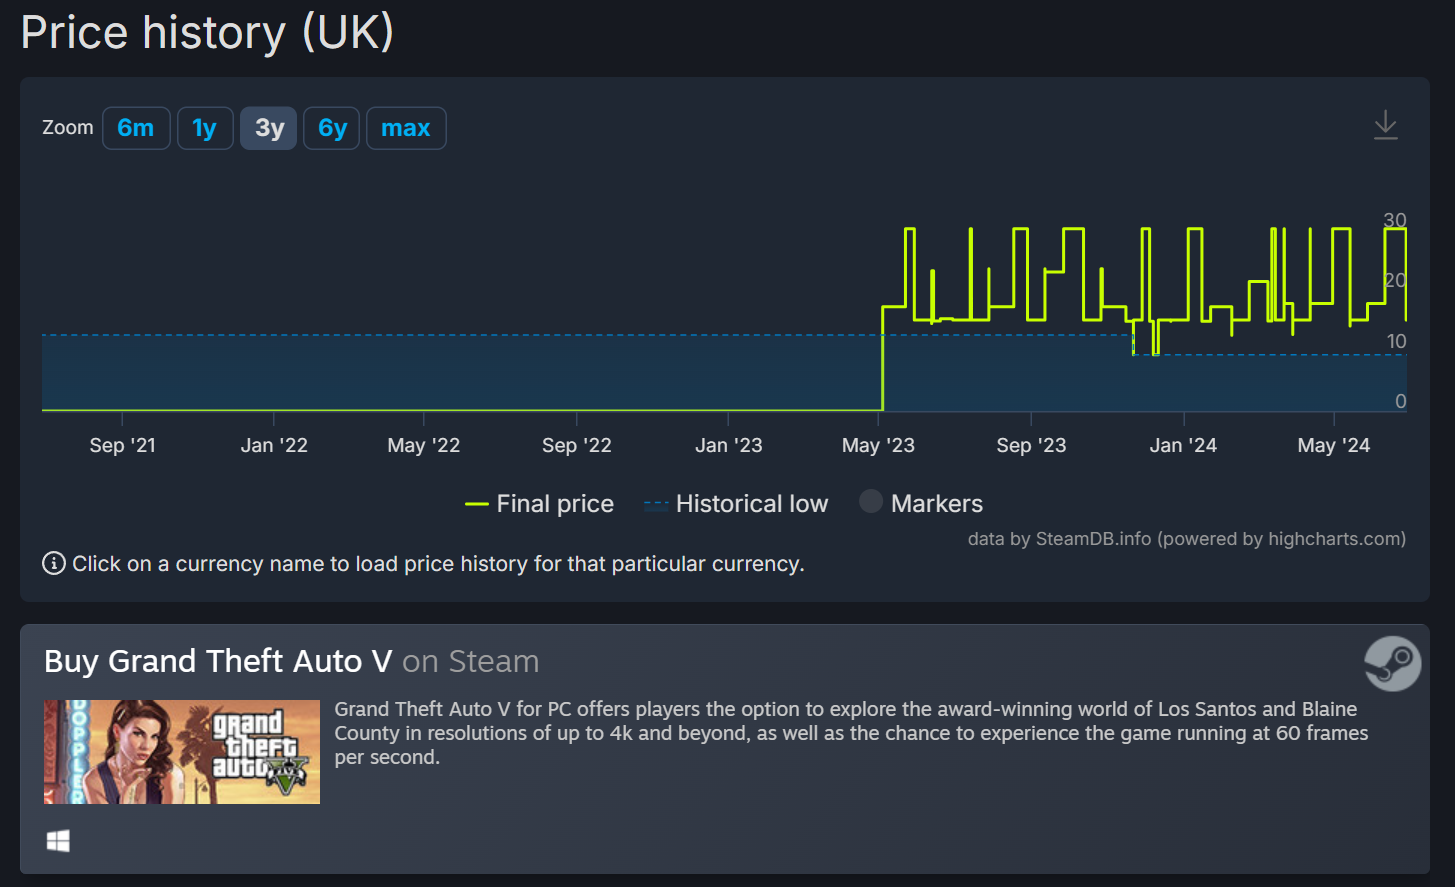The image size is (1455, 887).
Task: Switch zoom range to 6y
Action: (x=332, y=128)
